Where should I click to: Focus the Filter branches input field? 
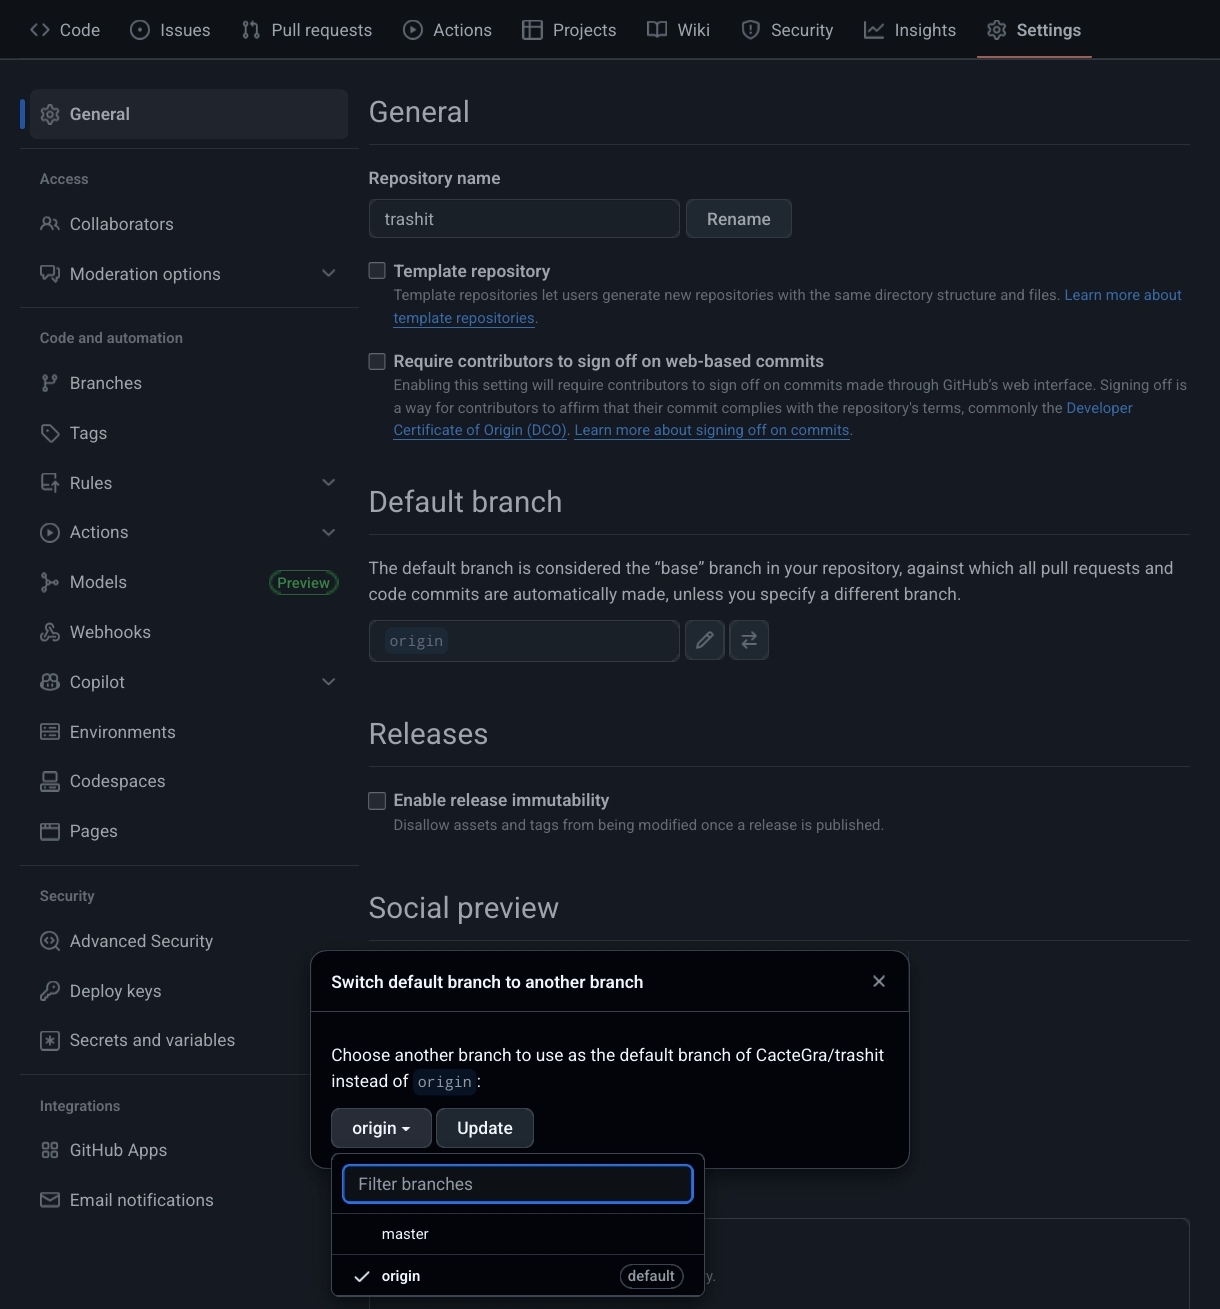(x=517, y=1184)
